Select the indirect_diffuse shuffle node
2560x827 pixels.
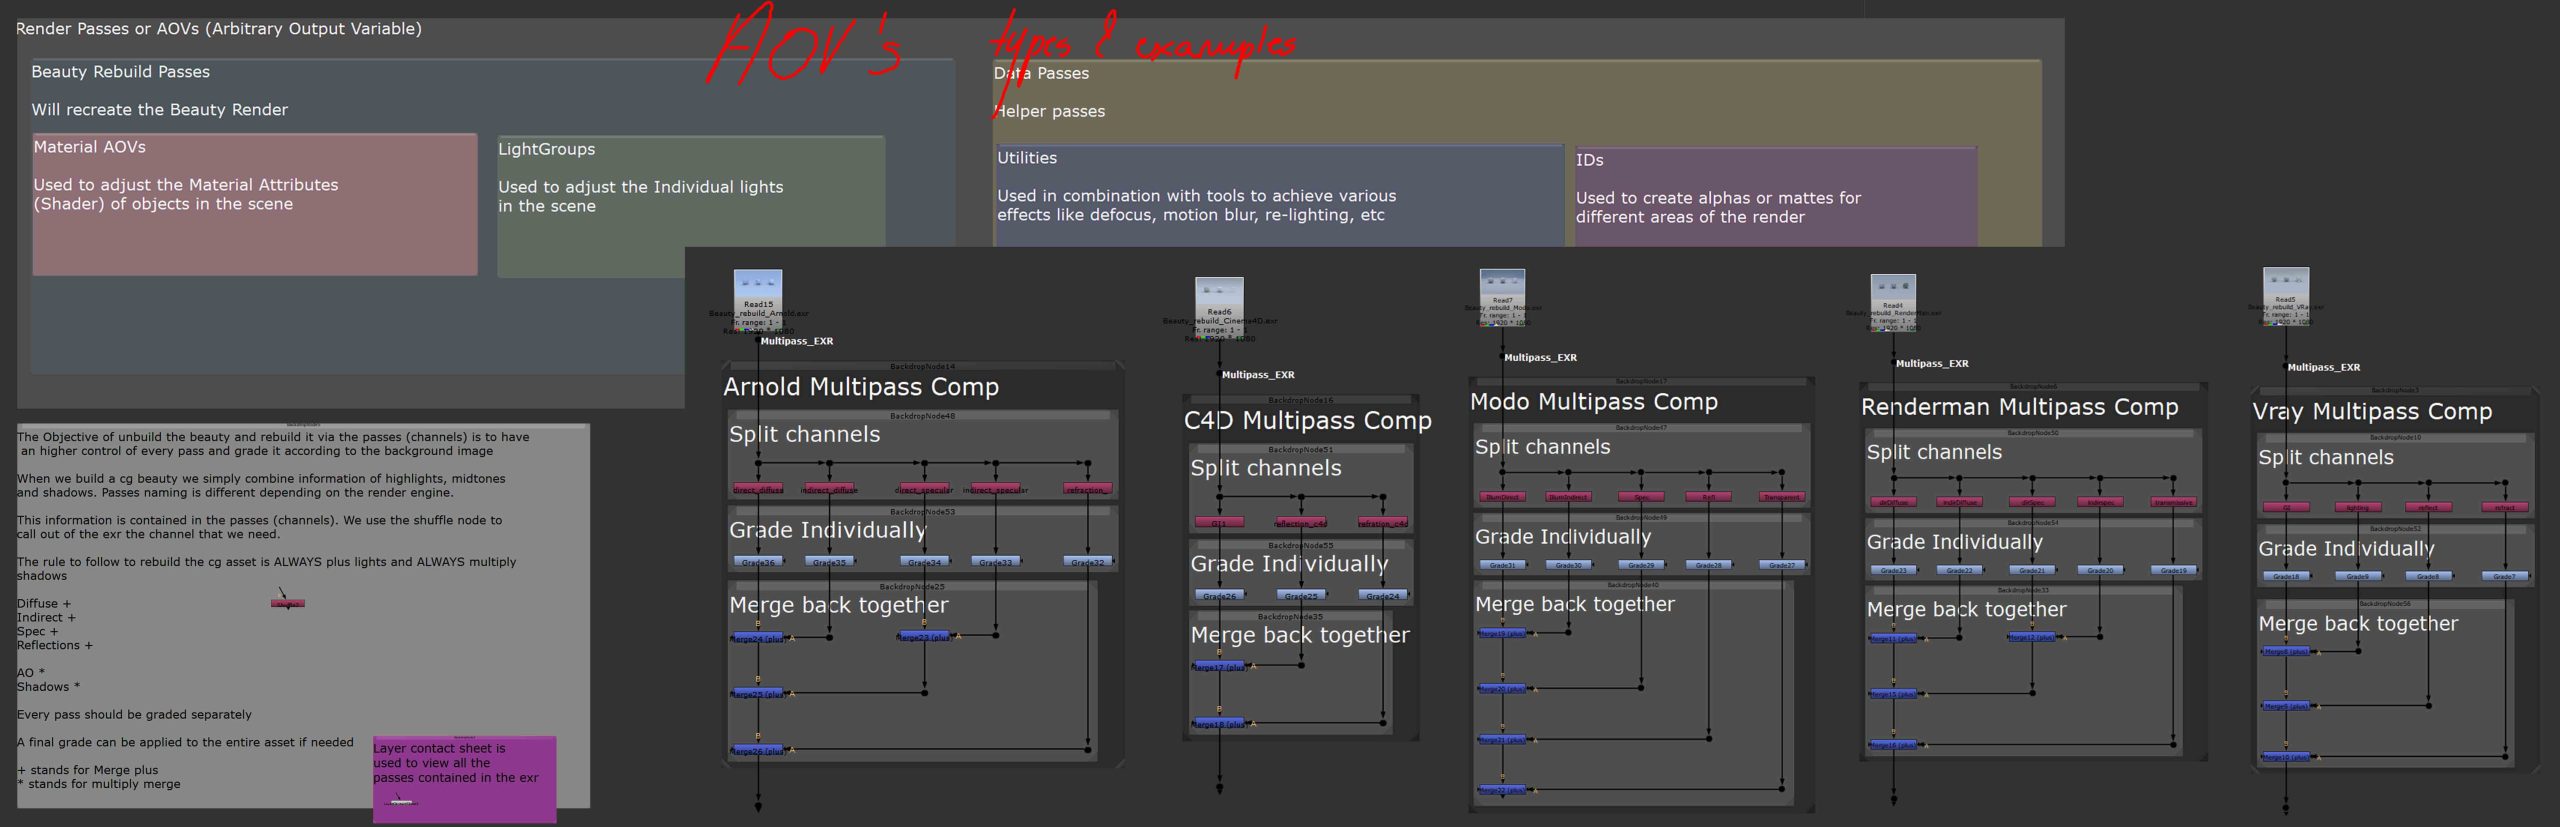point(829,489)
